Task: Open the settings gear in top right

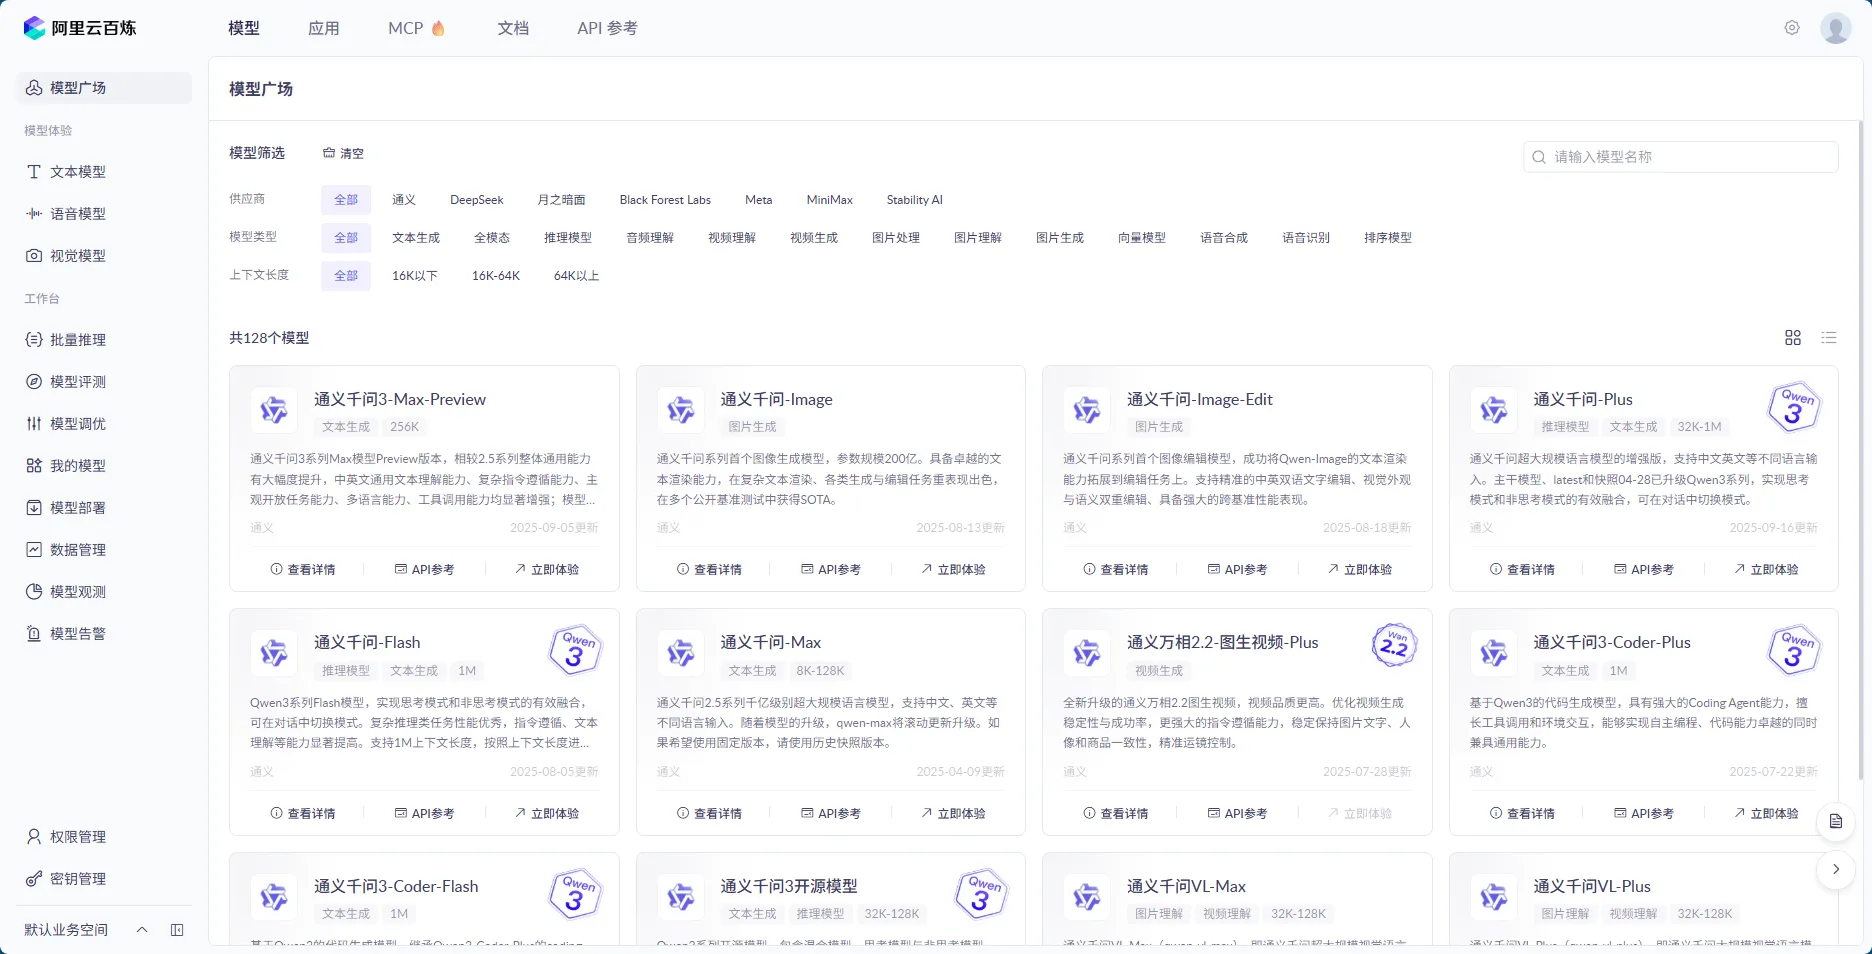Action: point(1792,28)
